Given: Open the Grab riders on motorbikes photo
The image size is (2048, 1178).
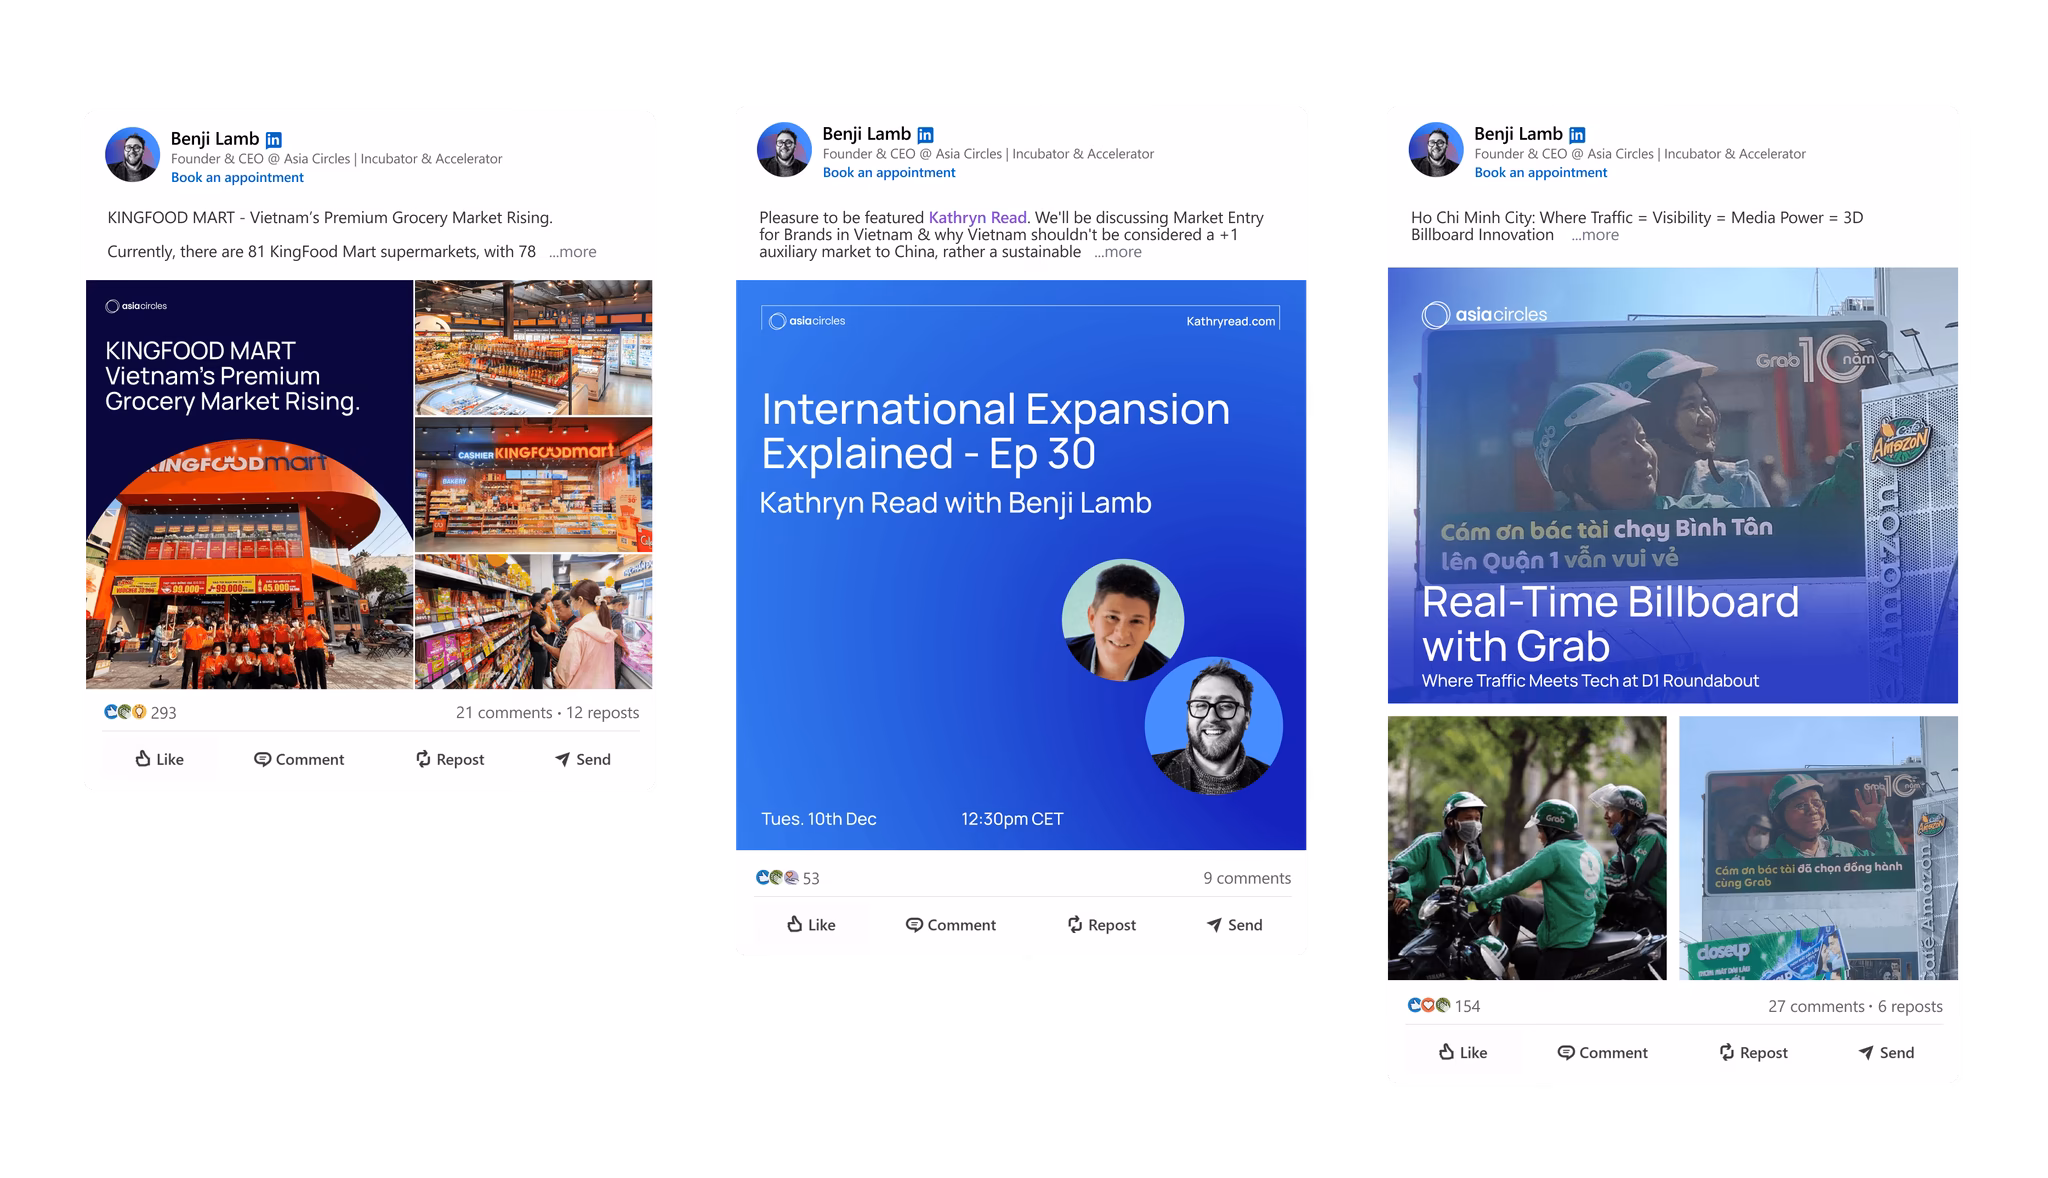Looking at the screenshot, I should (1527, 848).
